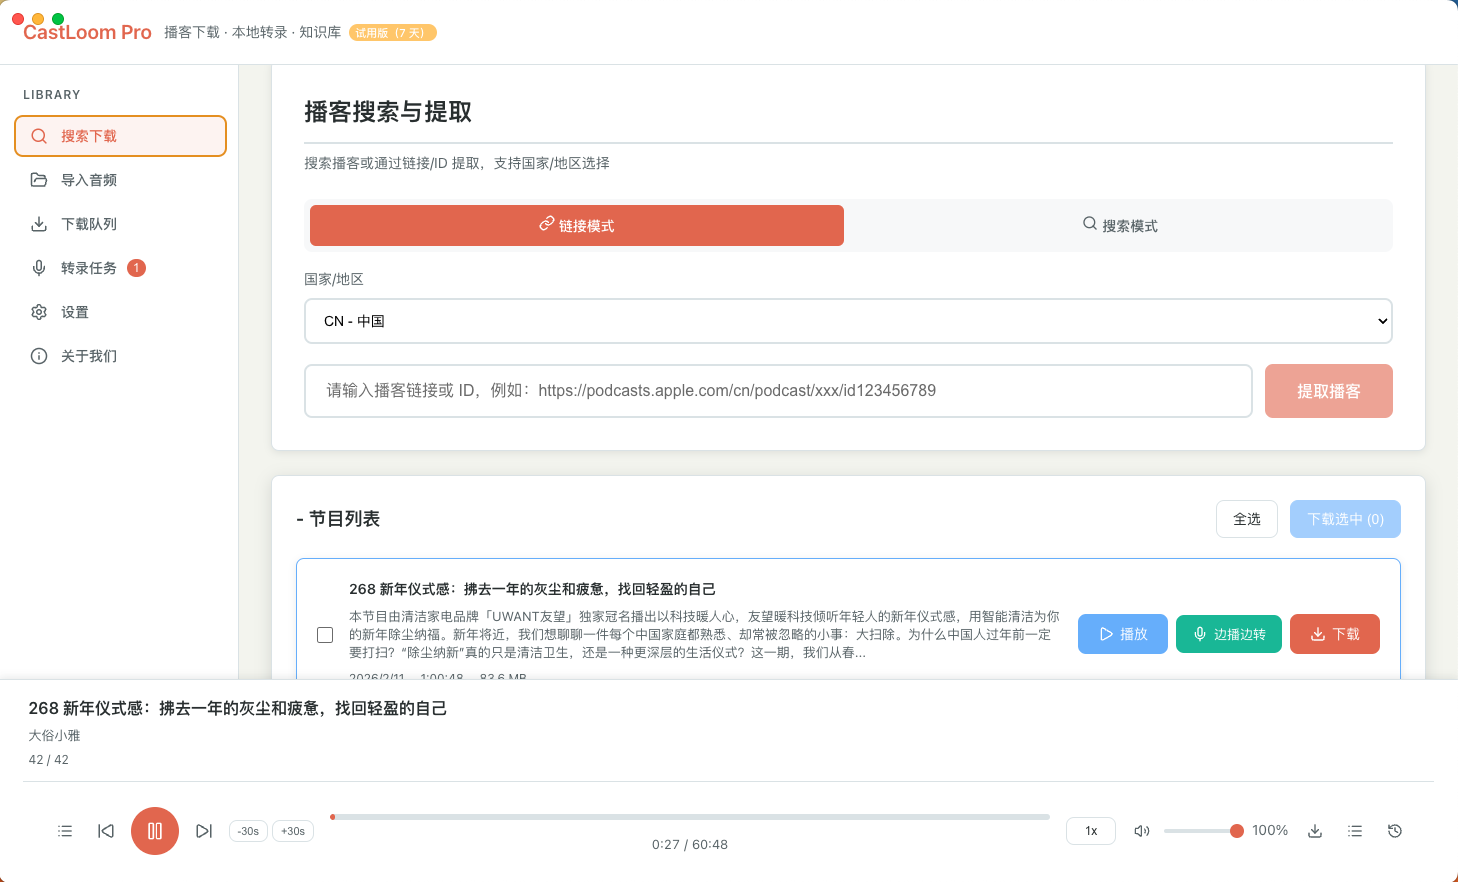Open the CN - 中国 country dropdown

coord(847,320)
